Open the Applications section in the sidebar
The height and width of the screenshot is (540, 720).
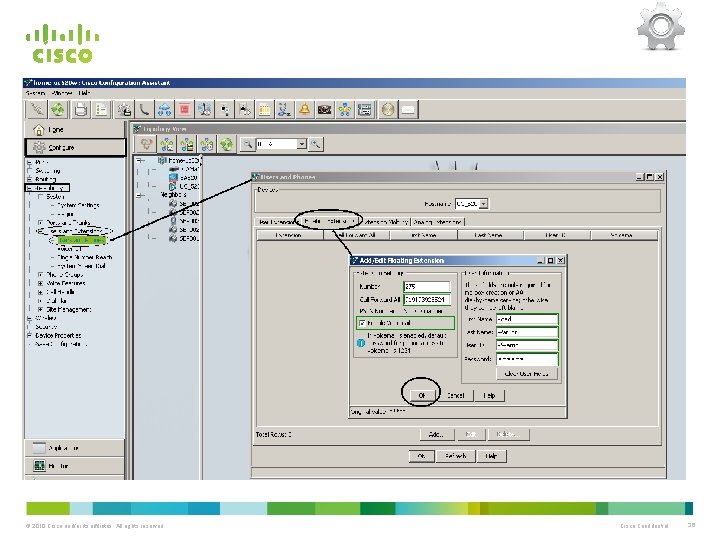click(x=75, y=448)
